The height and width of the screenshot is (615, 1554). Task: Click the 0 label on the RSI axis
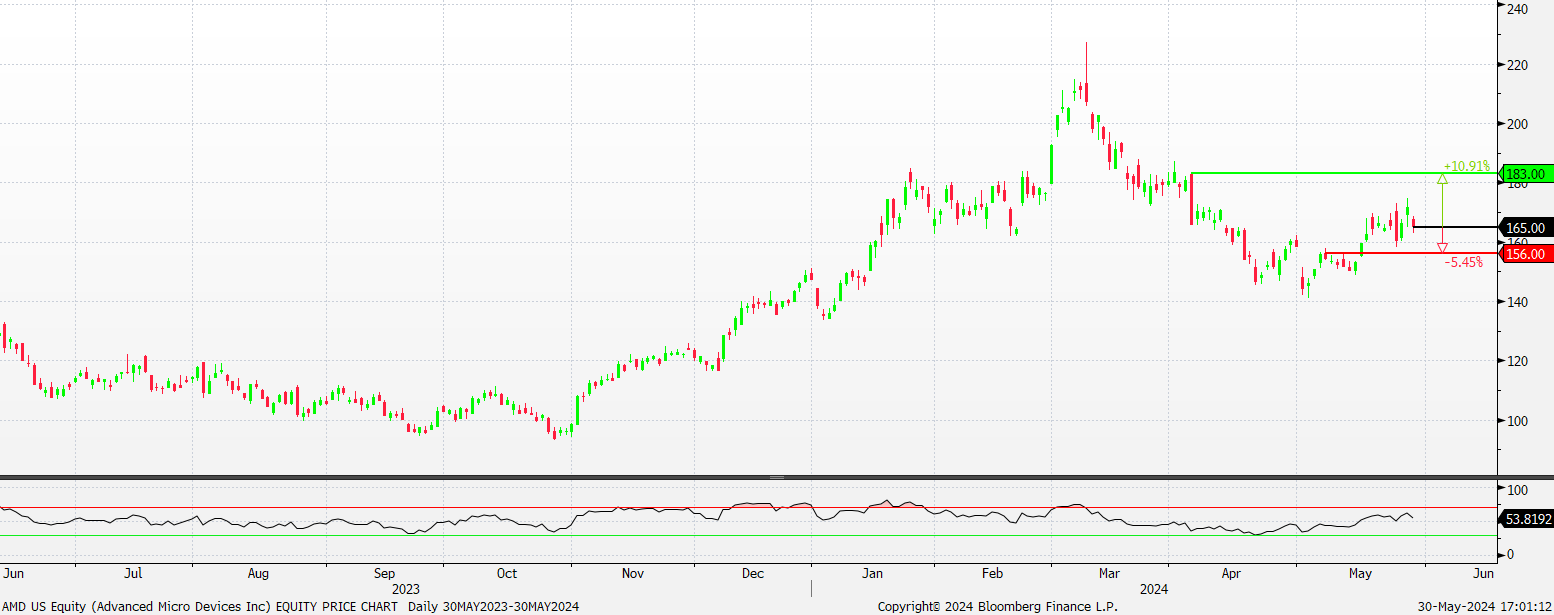click(x=1511, y=554)
